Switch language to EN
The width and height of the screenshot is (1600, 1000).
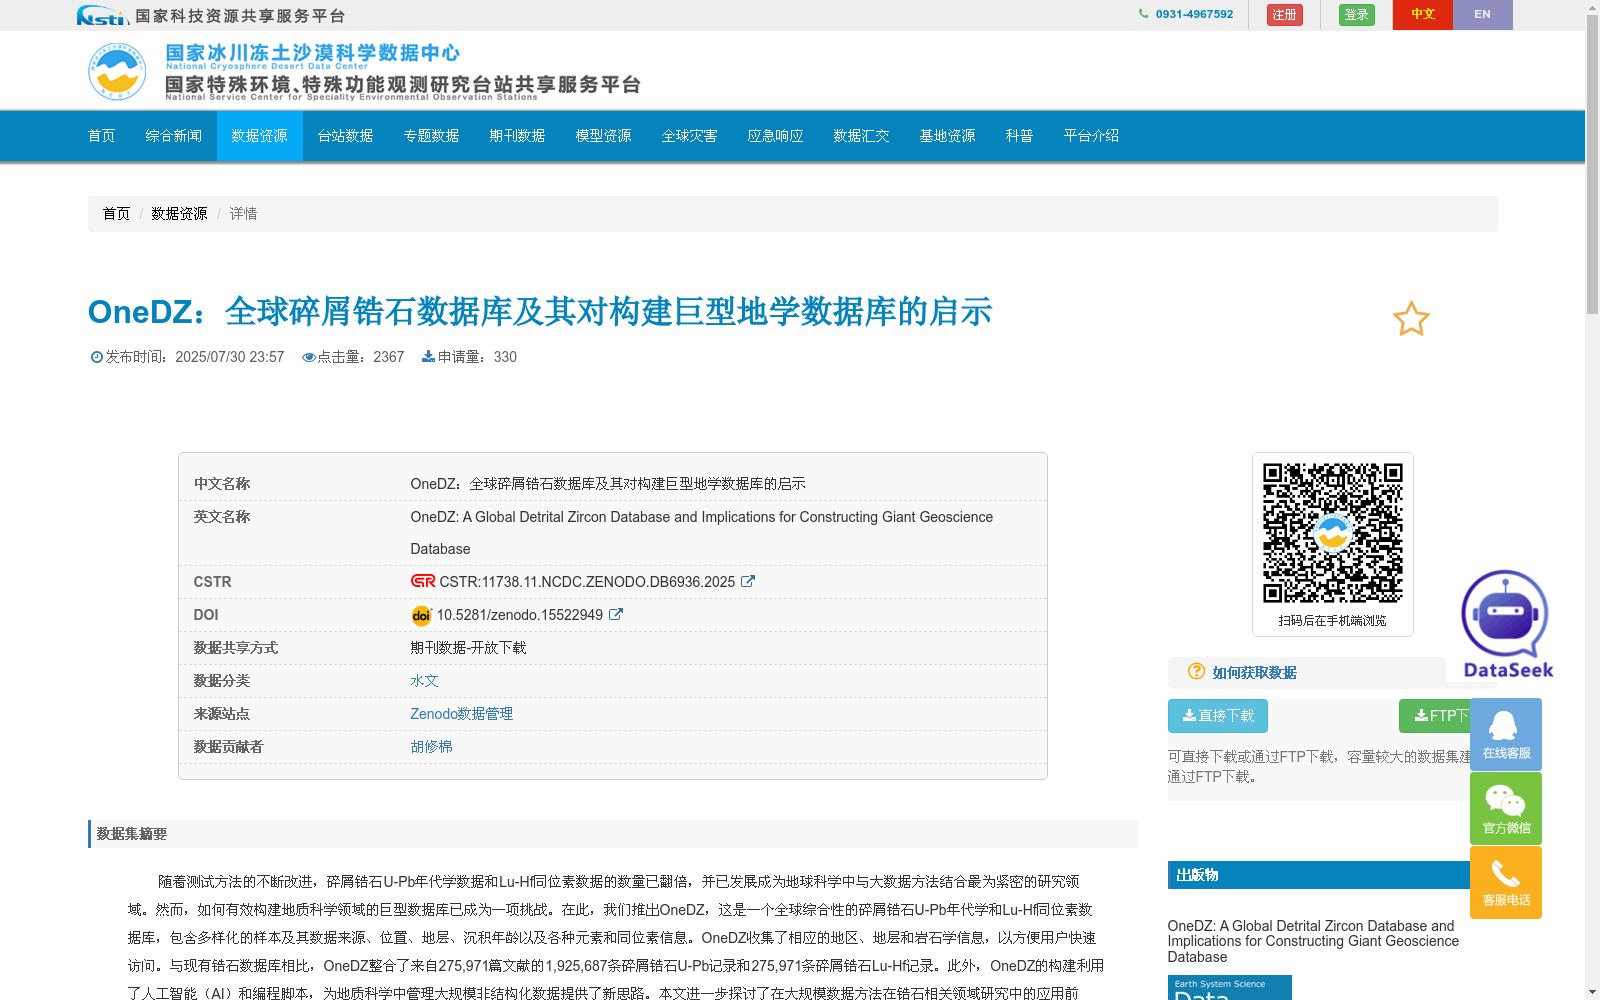point(1482,14)
